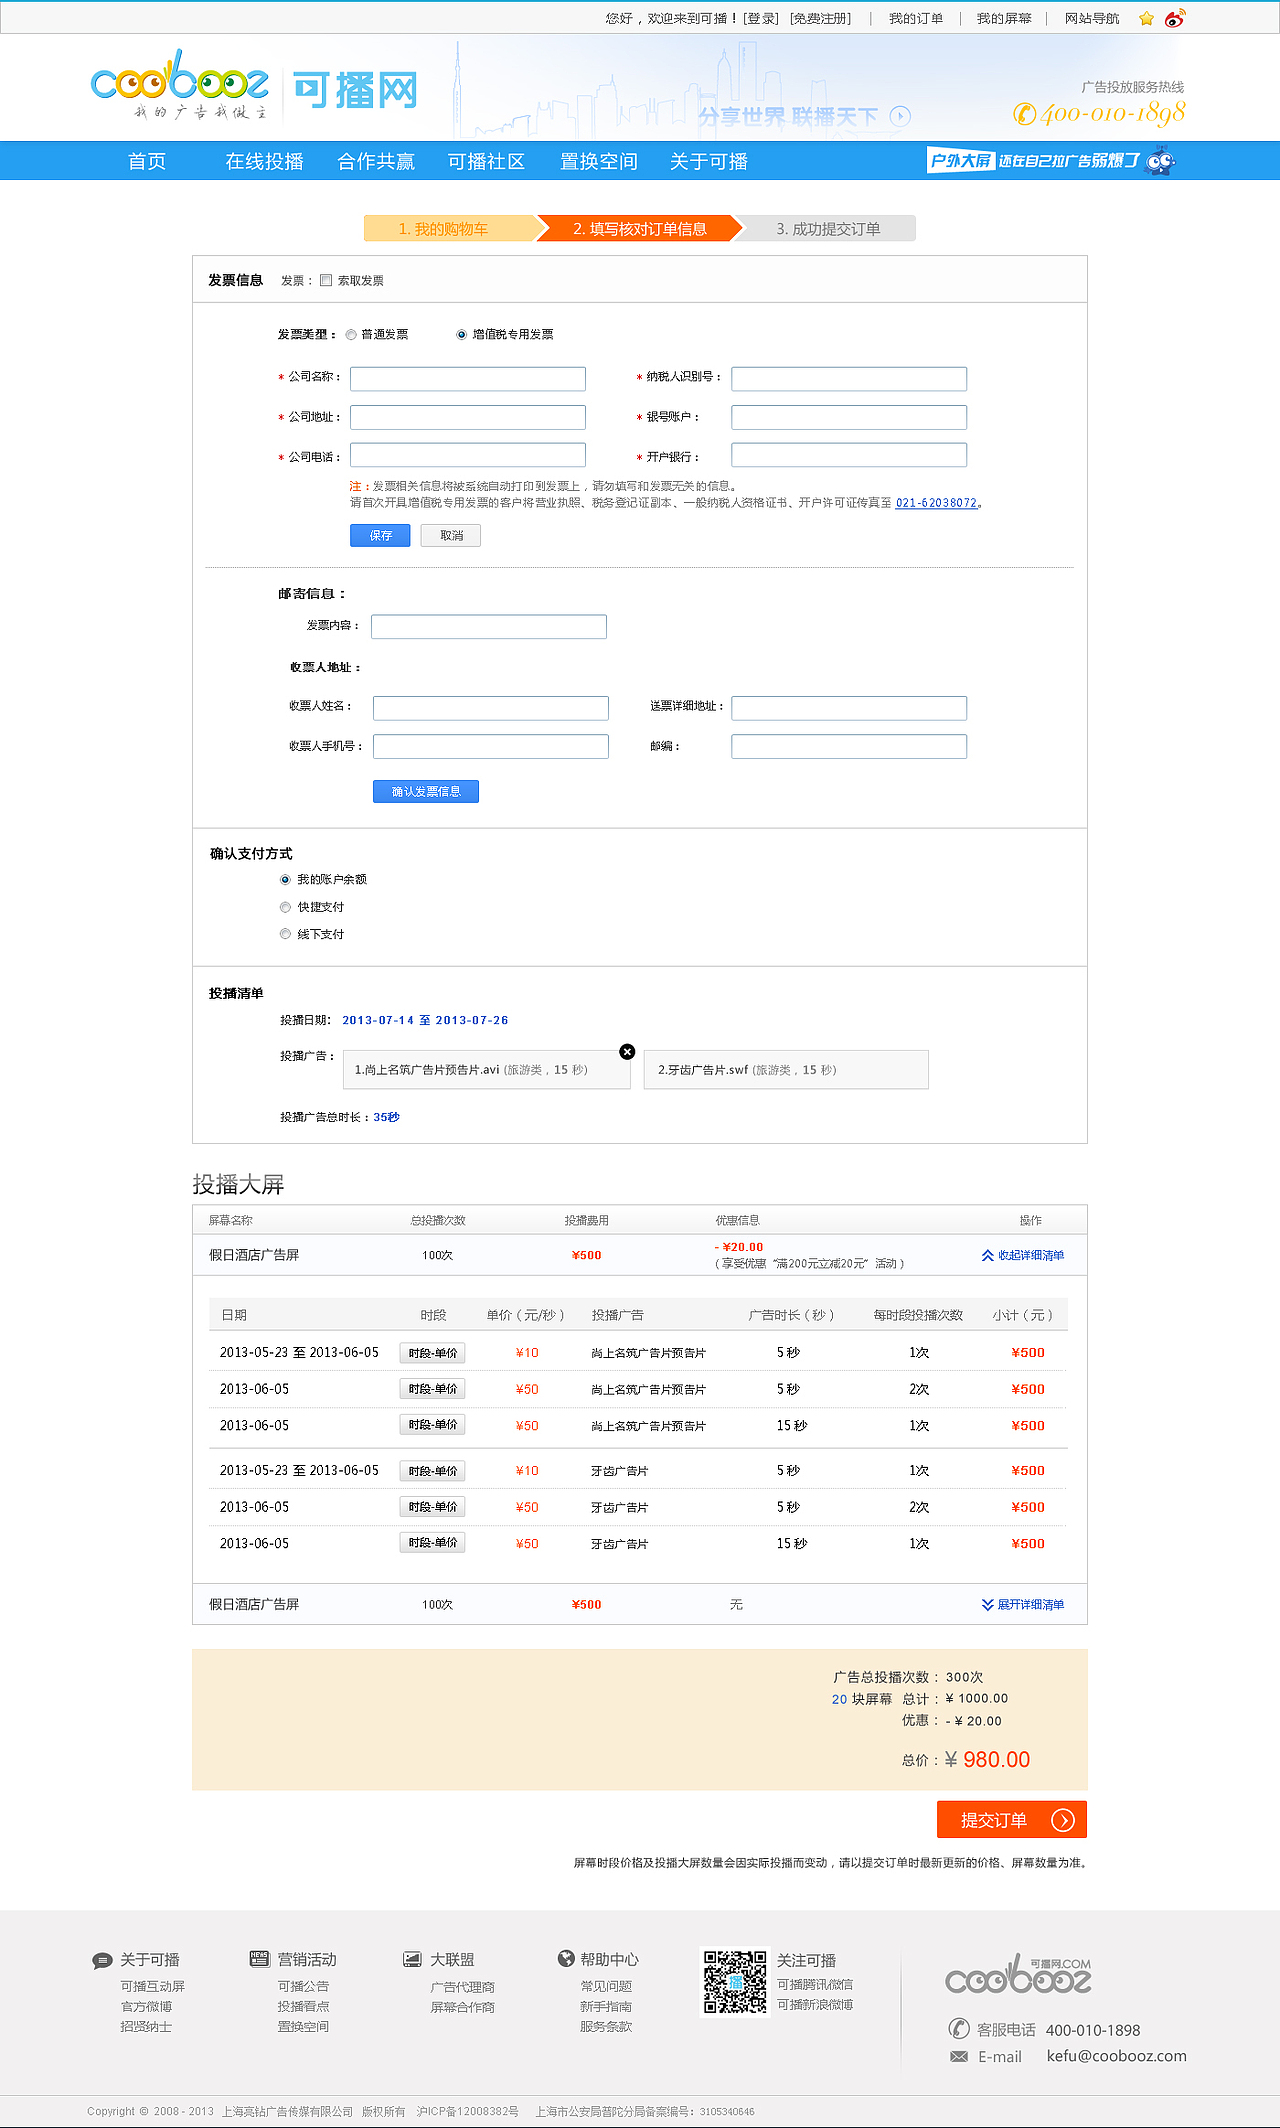
Task: Click the favorite star icon in top bar
Action: (1146, 18)
